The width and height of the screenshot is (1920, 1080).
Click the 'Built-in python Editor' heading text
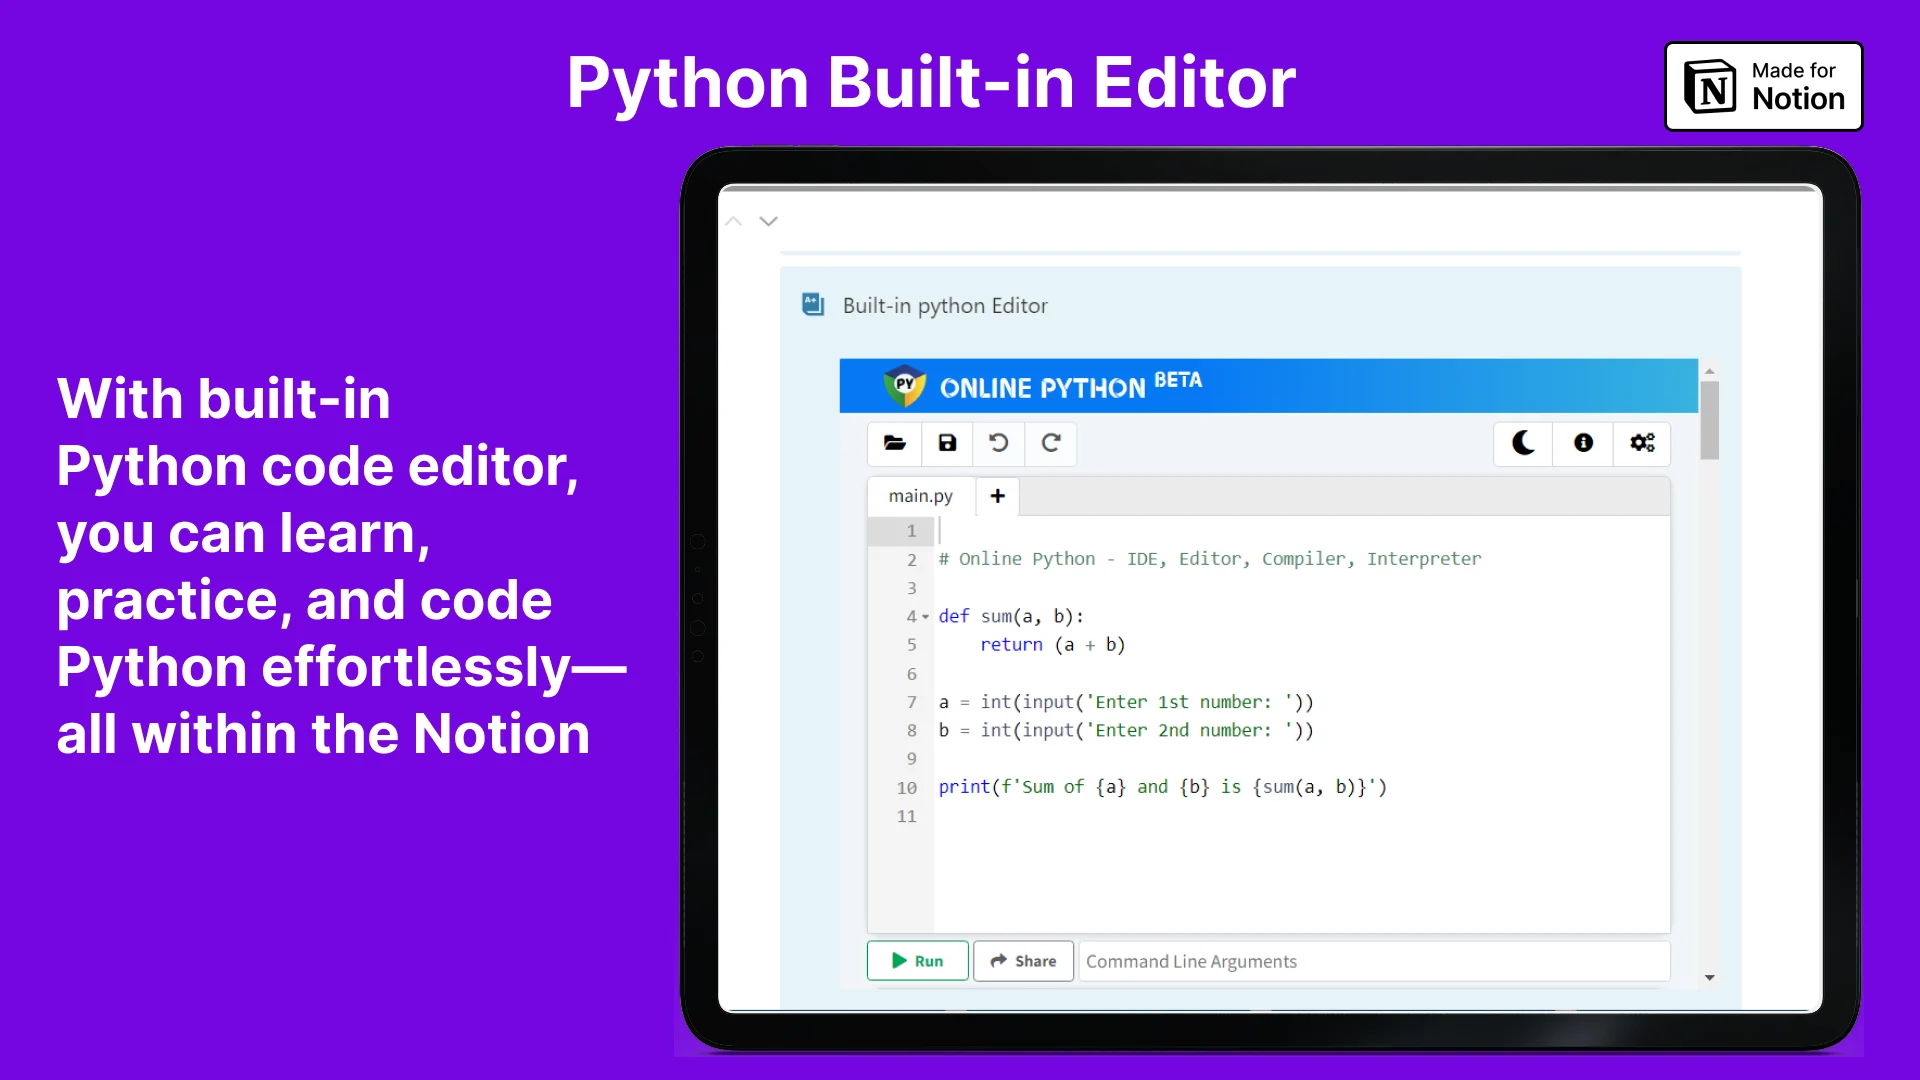[945, 306]
